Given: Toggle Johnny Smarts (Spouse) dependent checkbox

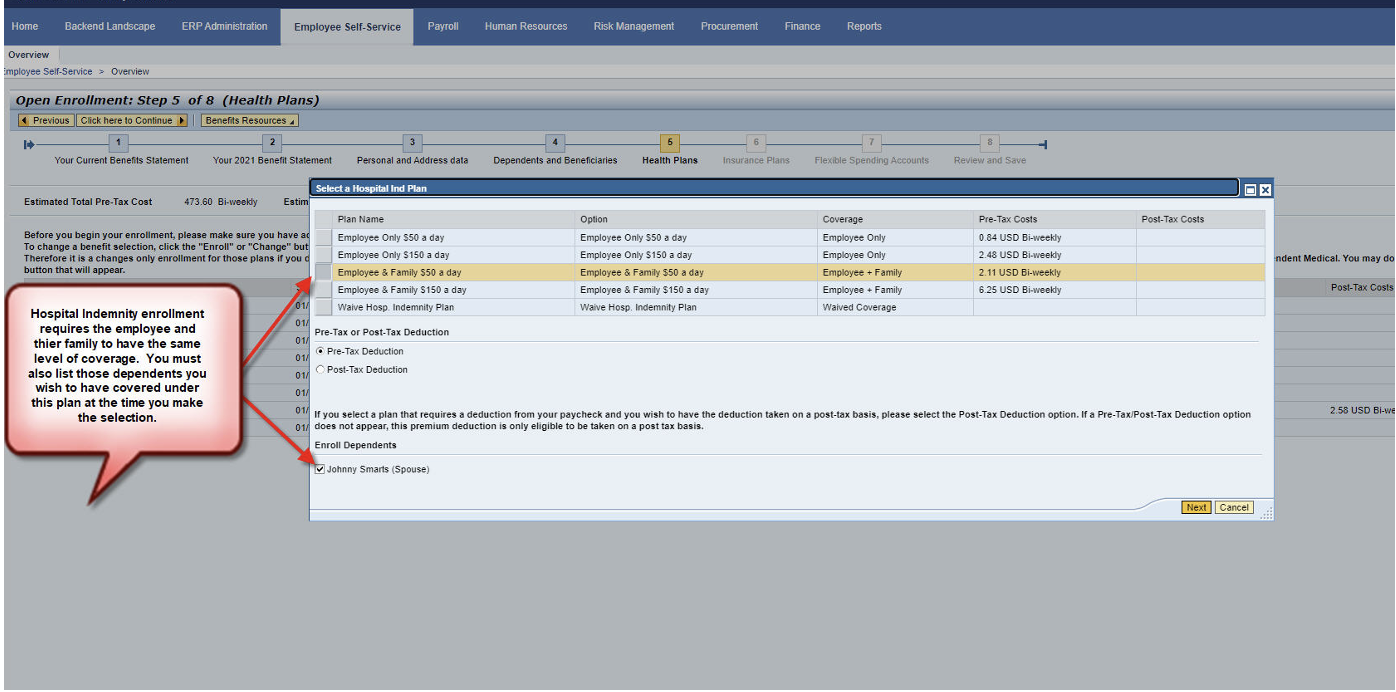Looking at the screenshot, I should [x=320, y=469].
